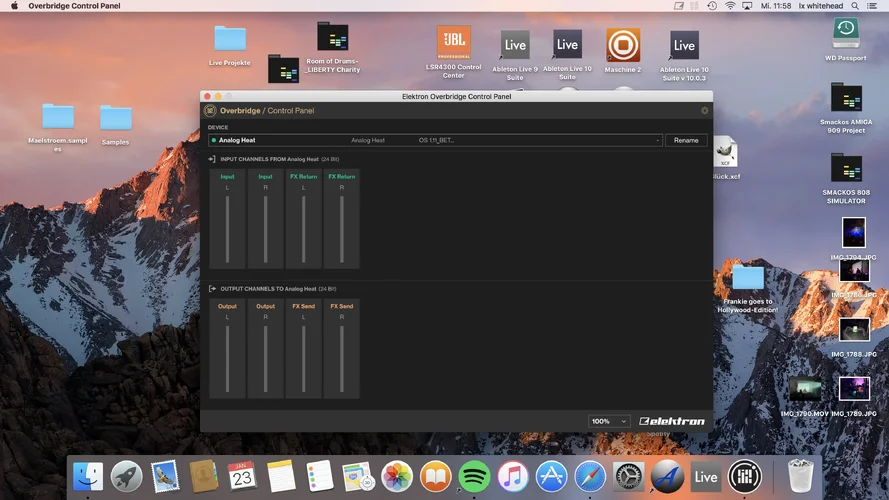Open Spotify from the dock
The width and height of the screenshot is (889, 500).
[x=474, y=477]
